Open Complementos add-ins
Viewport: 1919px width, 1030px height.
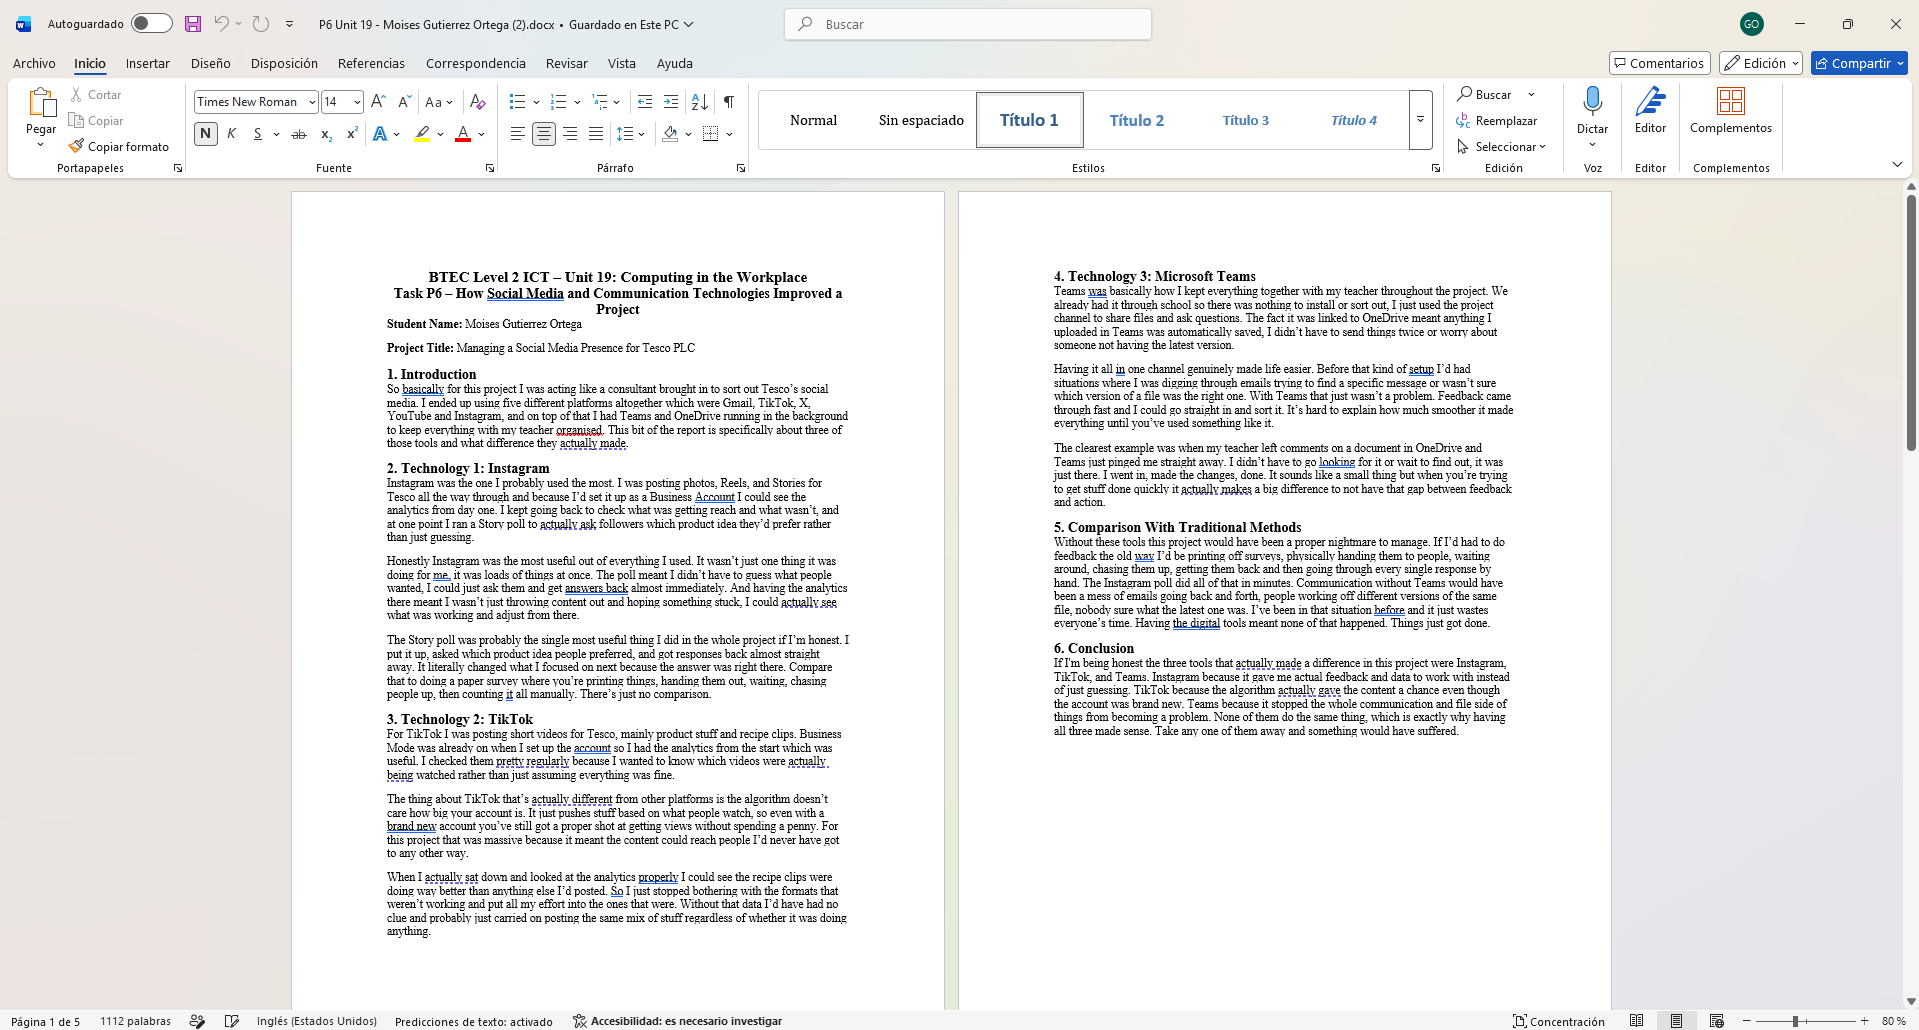click(1731, 110)
